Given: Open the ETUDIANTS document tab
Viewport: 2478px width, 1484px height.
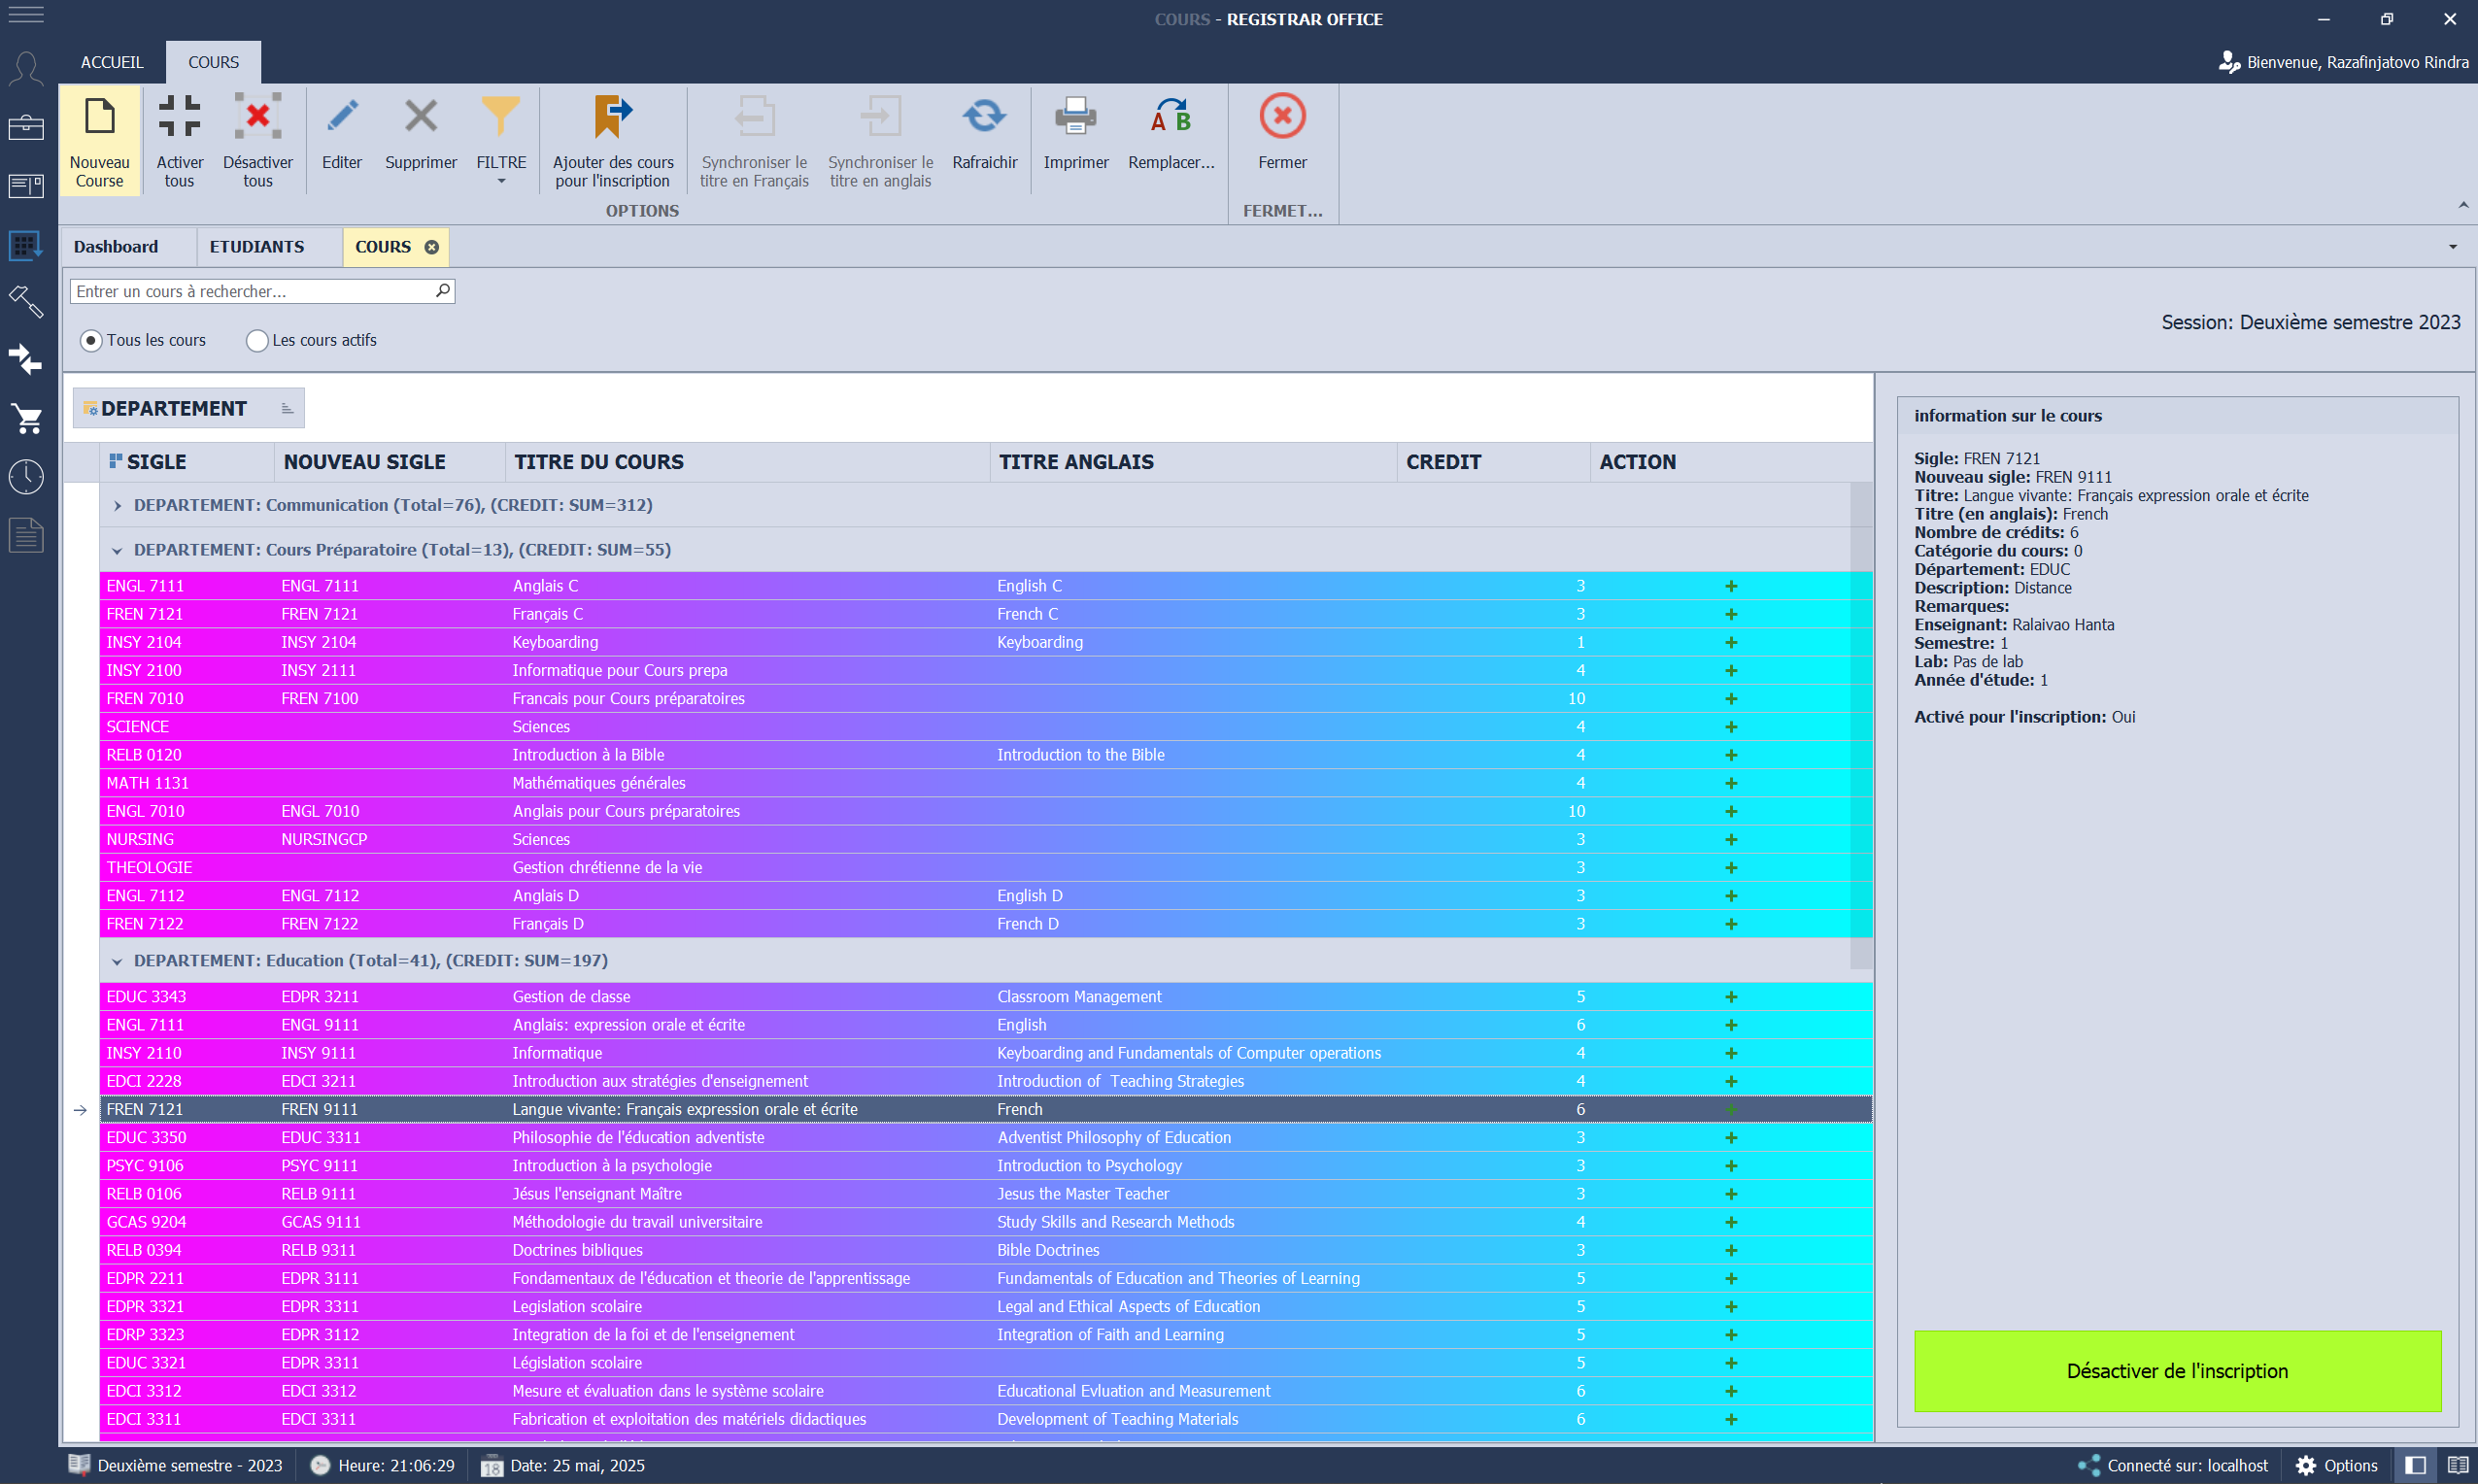Looking at the screenshot, I should pos(256,247).
